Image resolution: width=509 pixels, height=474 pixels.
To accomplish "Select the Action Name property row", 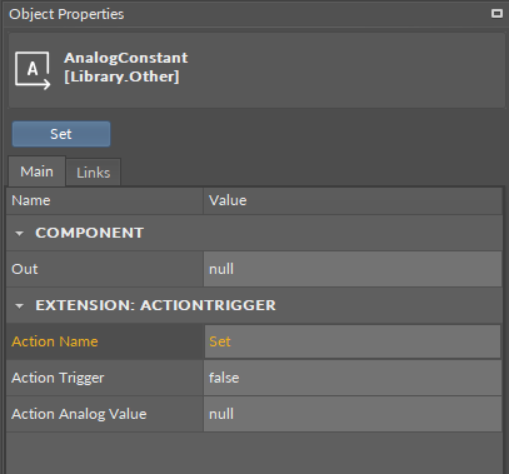I will coord(254,342).
